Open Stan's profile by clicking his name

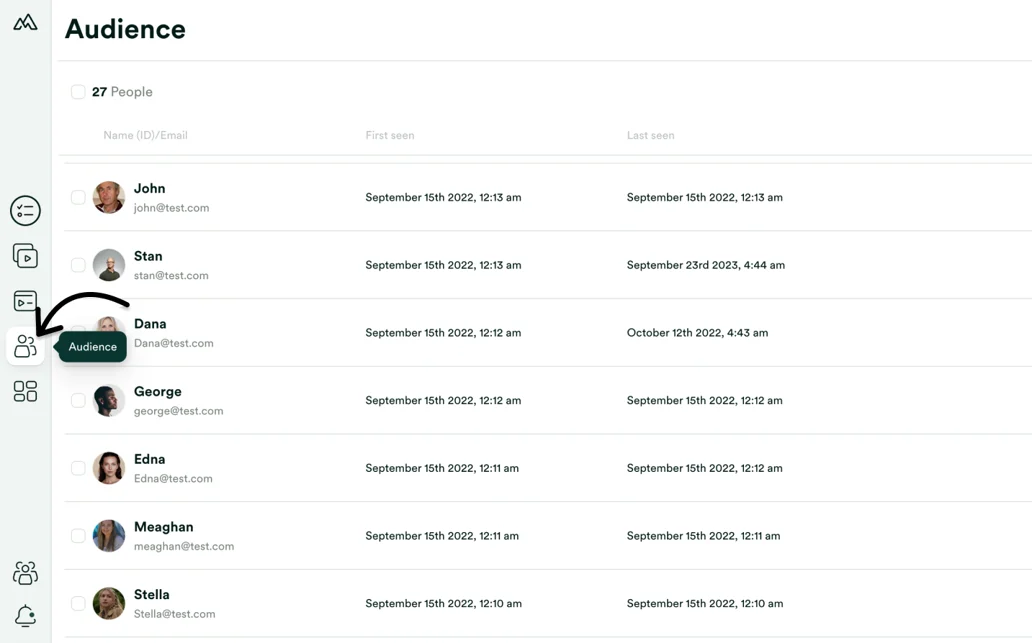click(147, 255)
